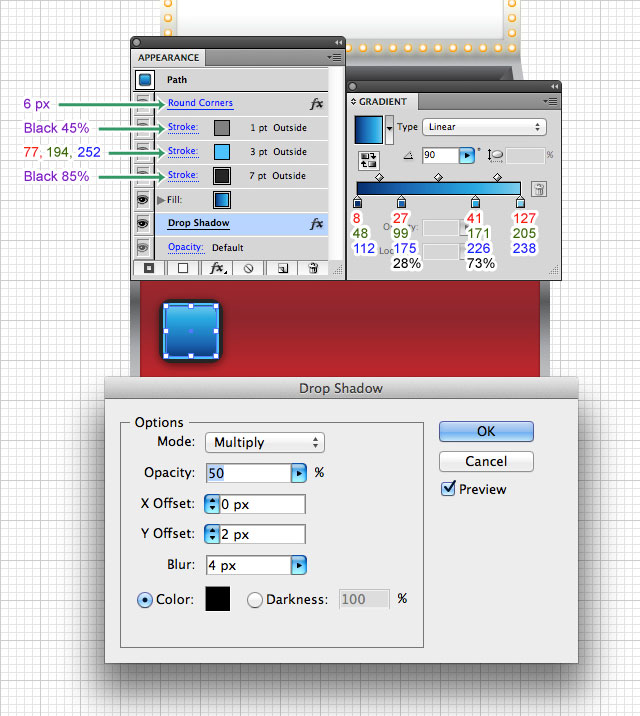
Task: Click the APPEARANCE panel tab
Action: (x=168, y=58)
